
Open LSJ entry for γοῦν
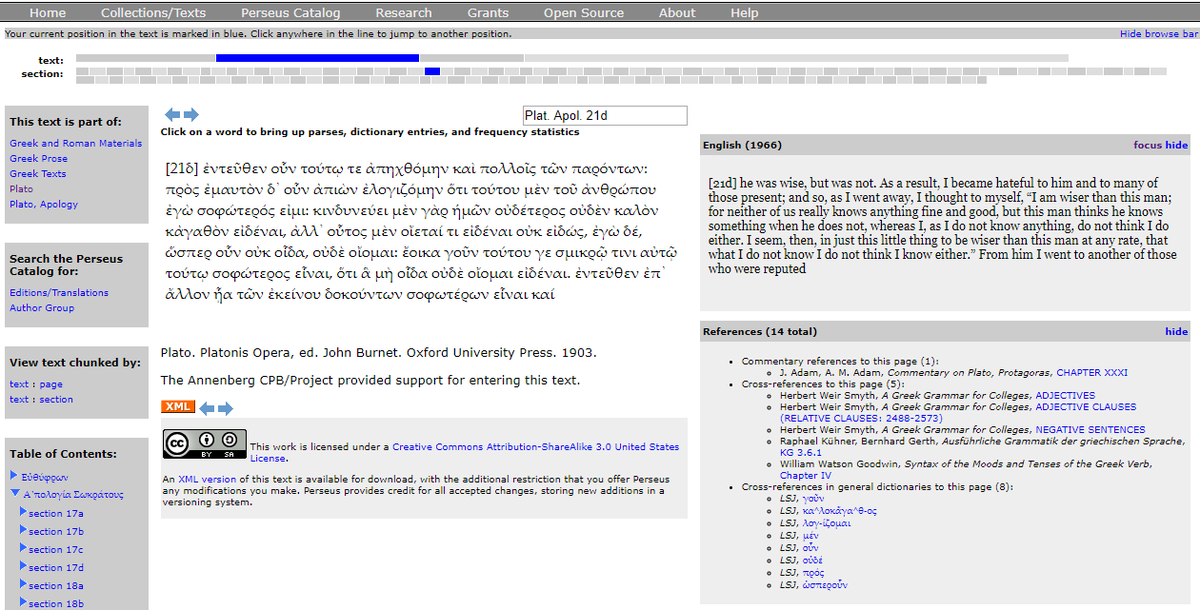(x=811, y=498)
